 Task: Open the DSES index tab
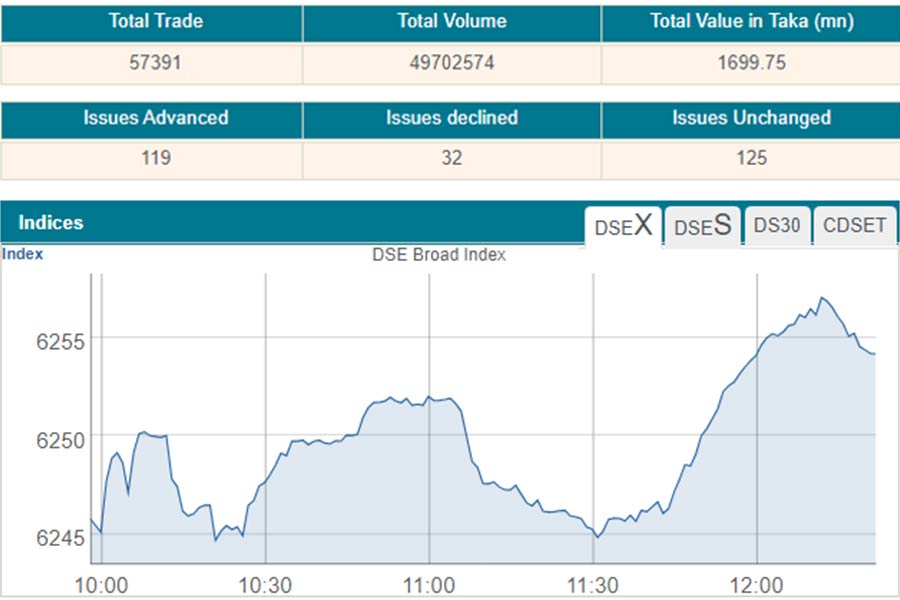[x=702, y=226]
